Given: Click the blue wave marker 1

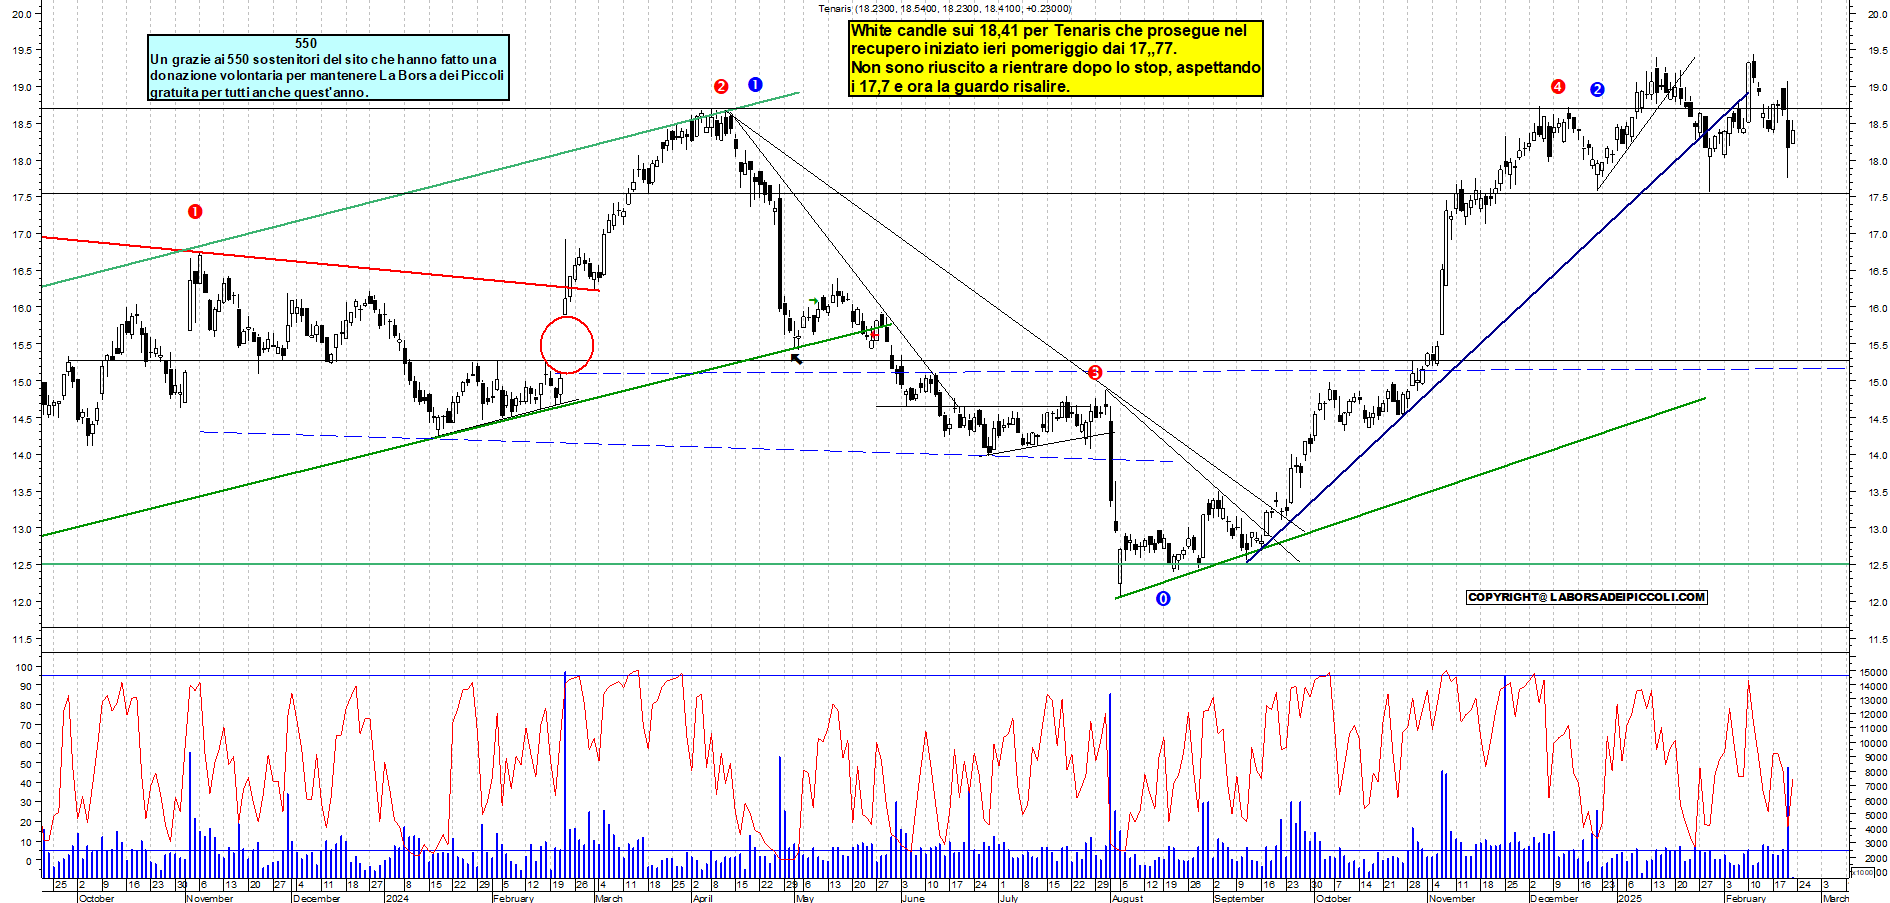Looking at the screenshot, I should coord(755,85).
